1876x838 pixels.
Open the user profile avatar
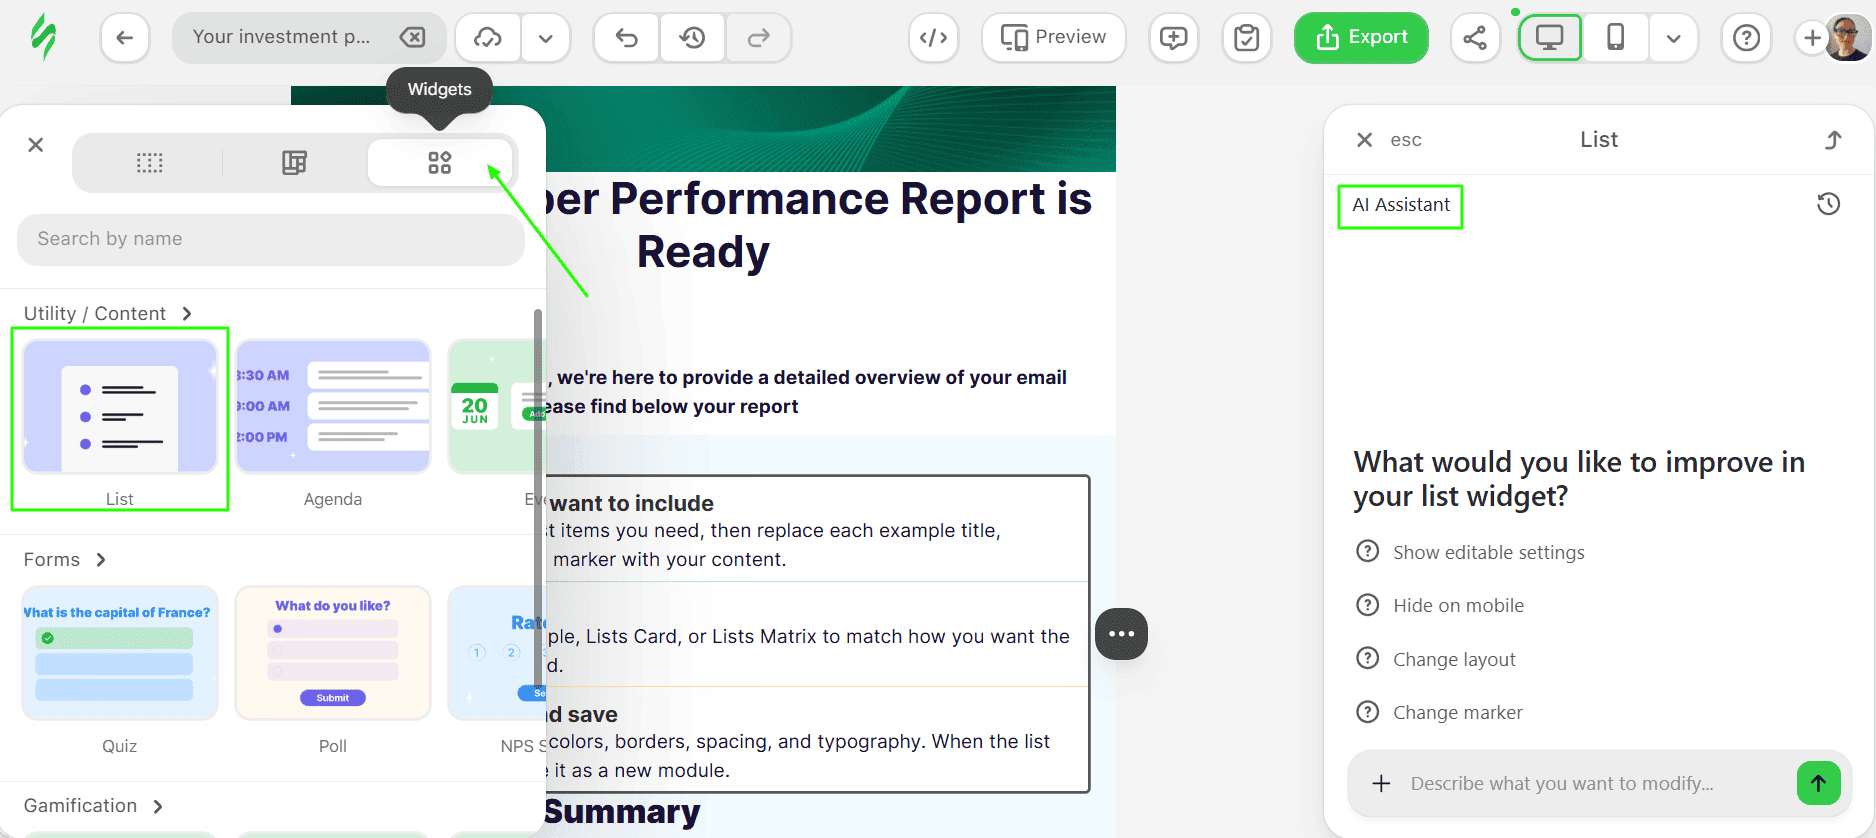(1848, 38)
